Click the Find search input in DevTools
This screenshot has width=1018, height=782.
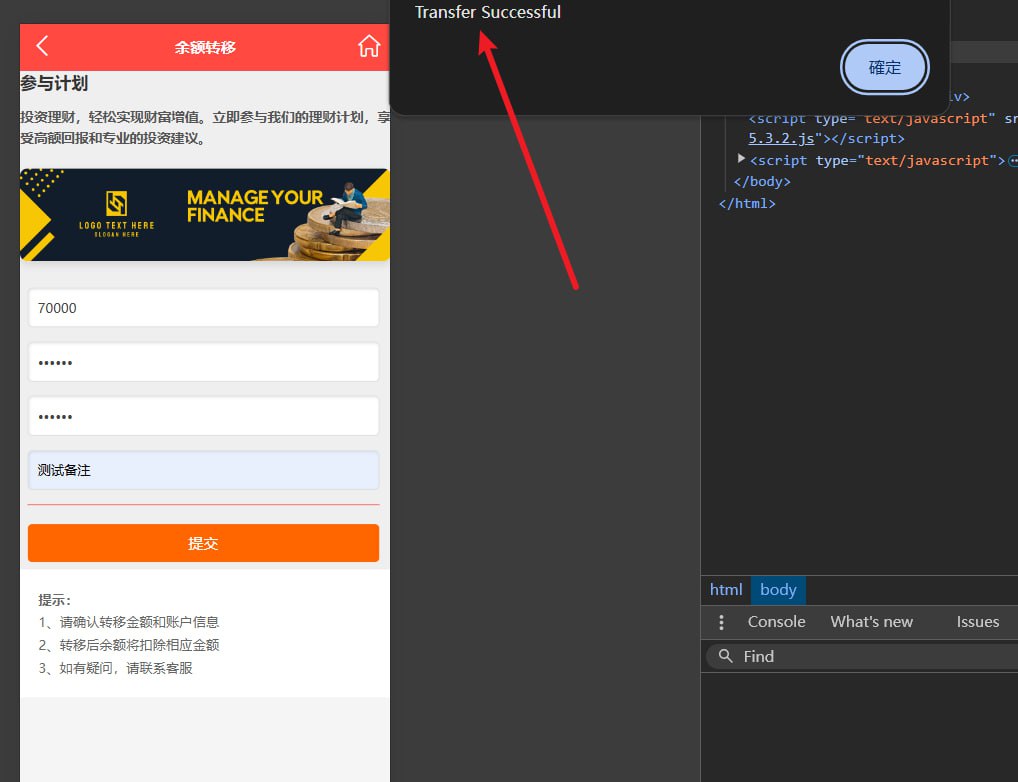870,657
